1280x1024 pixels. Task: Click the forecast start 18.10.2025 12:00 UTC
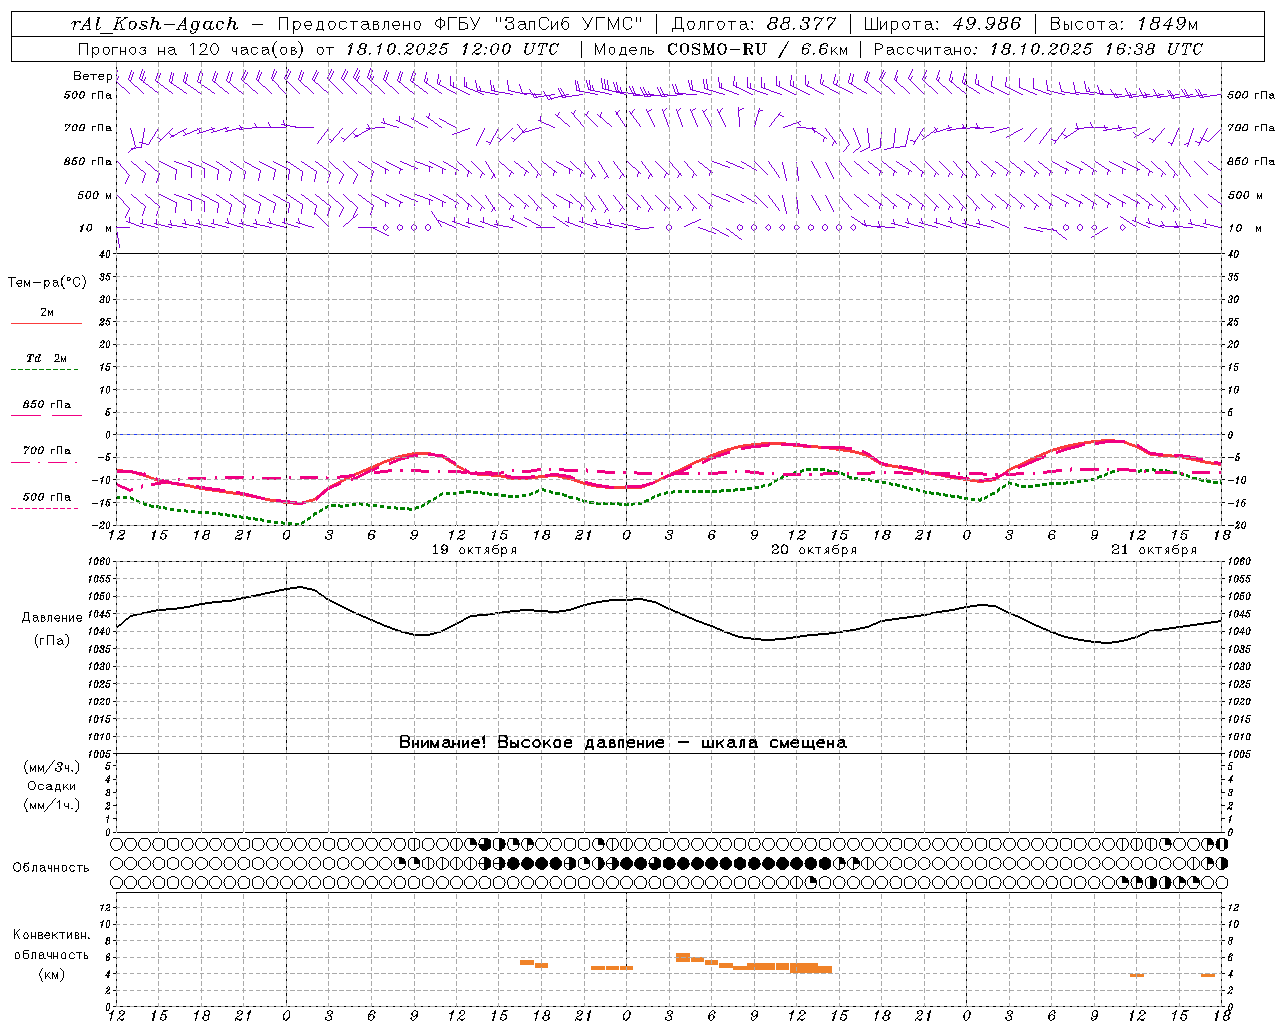point(452,49)
